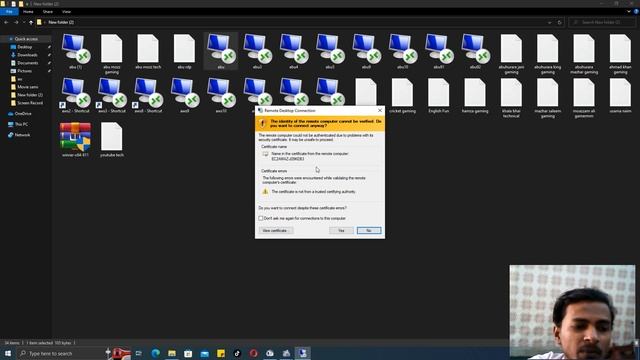Decline the connection with the No button
The image size is (640, 360).
[x=369, y=231]
